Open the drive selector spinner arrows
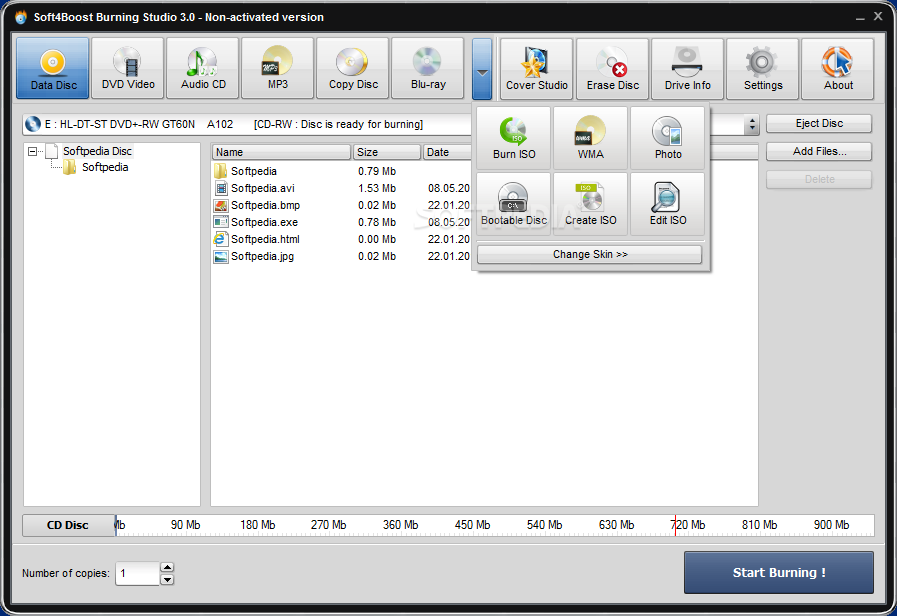The image size is (897, 616). (x=752, y=124)
